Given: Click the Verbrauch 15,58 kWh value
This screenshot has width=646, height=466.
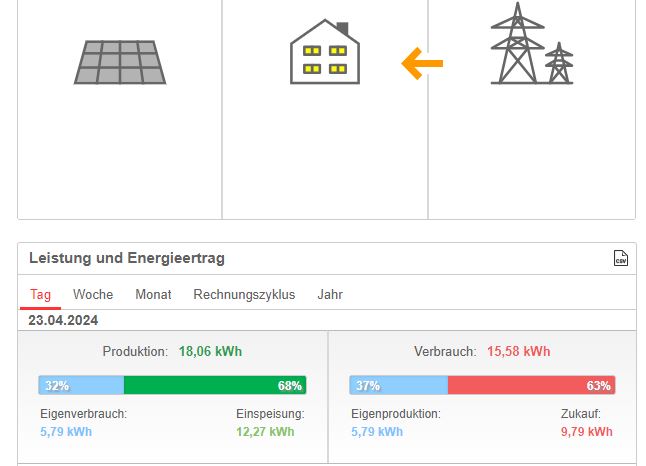Looking at the screenshot, I should (x=519, y=351).
